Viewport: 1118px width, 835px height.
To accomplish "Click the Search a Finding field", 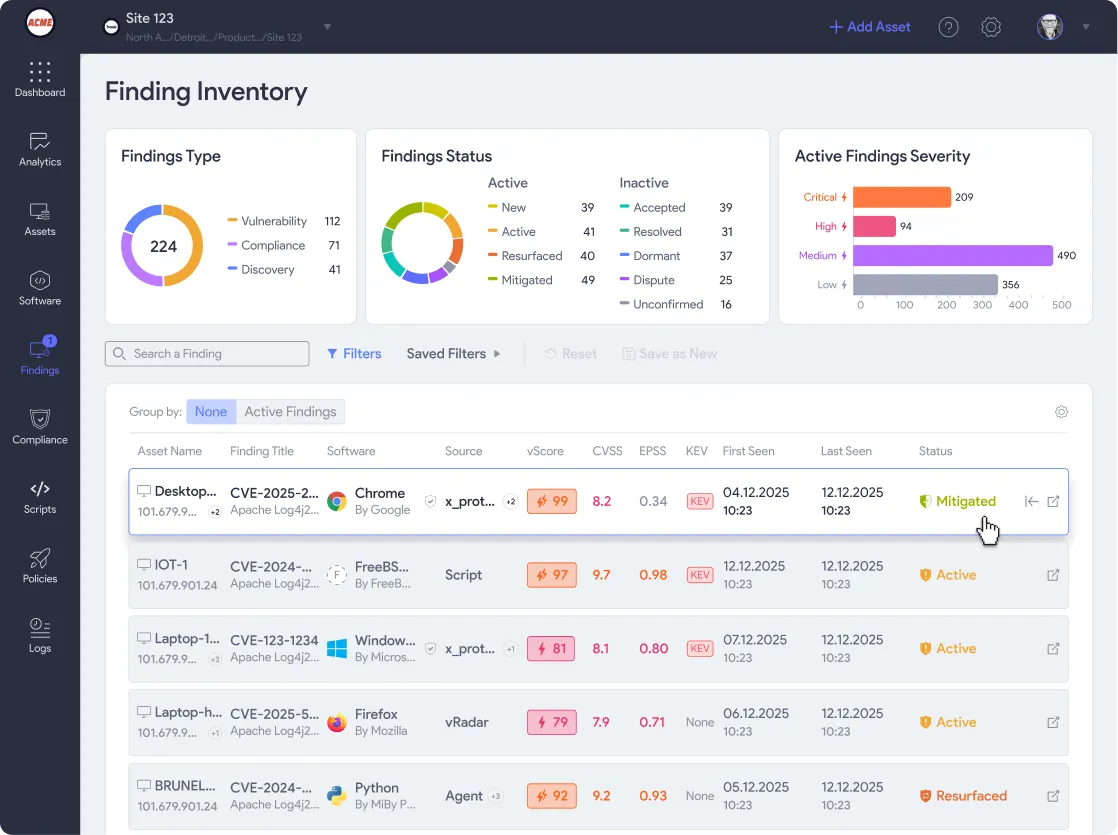I will click(207, 354).
